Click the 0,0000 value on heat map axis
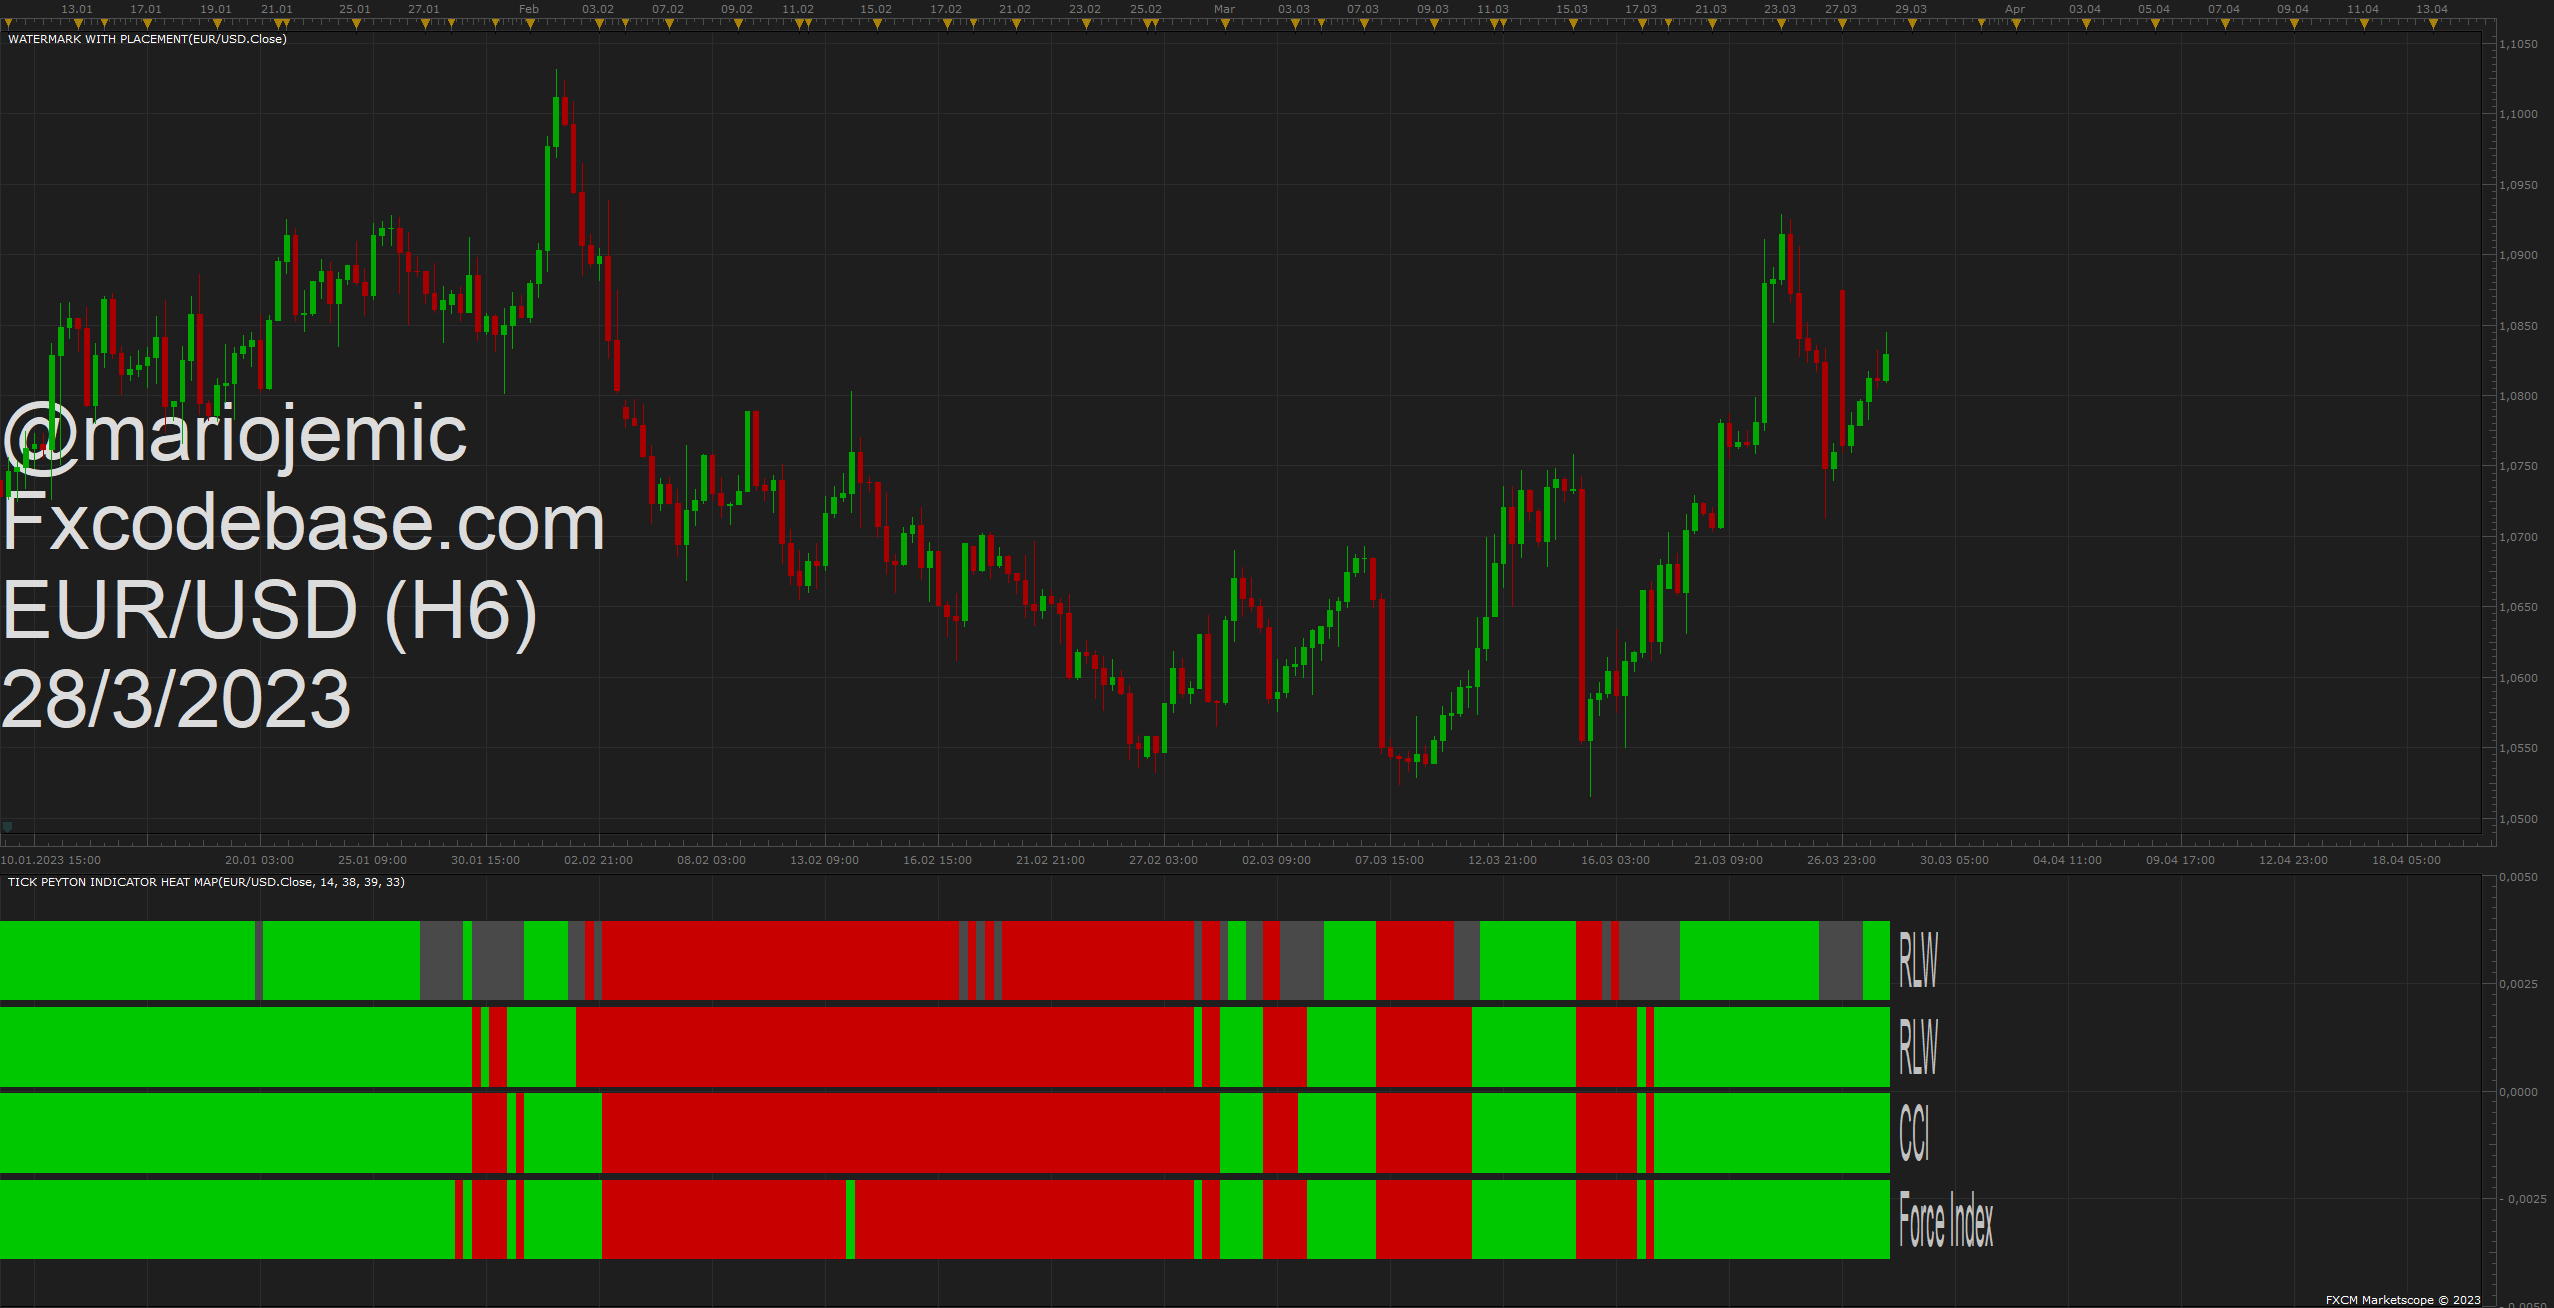This screenshot has width=2554, height=1308. pos(2518,1092)
